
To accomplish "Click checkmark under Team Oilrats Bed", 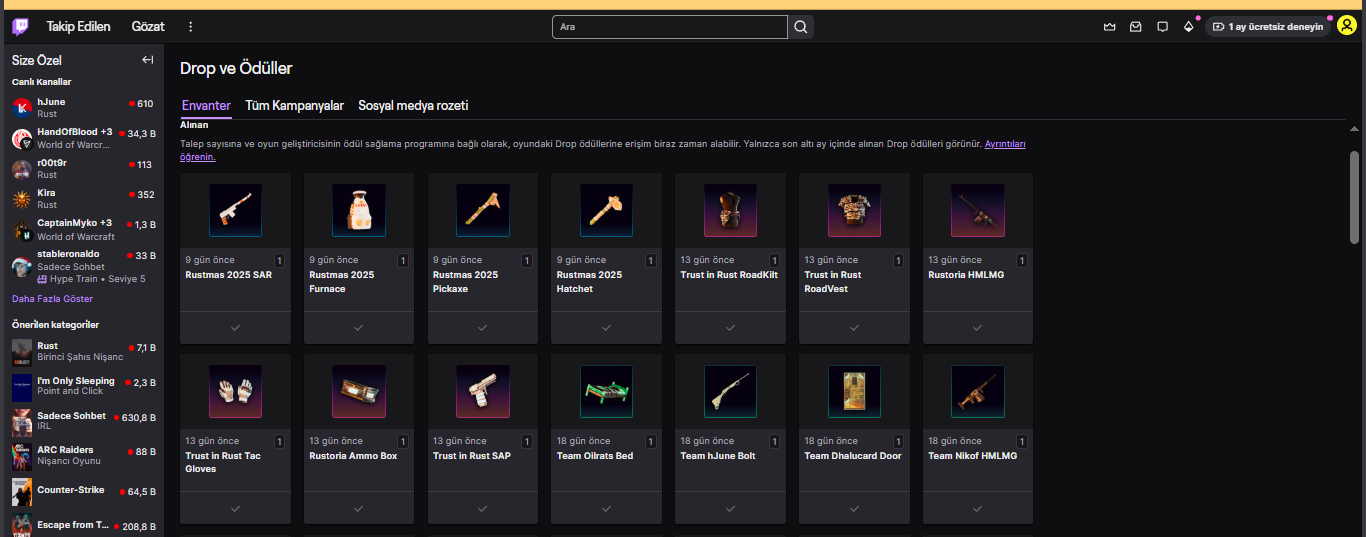I will point(606,508).
